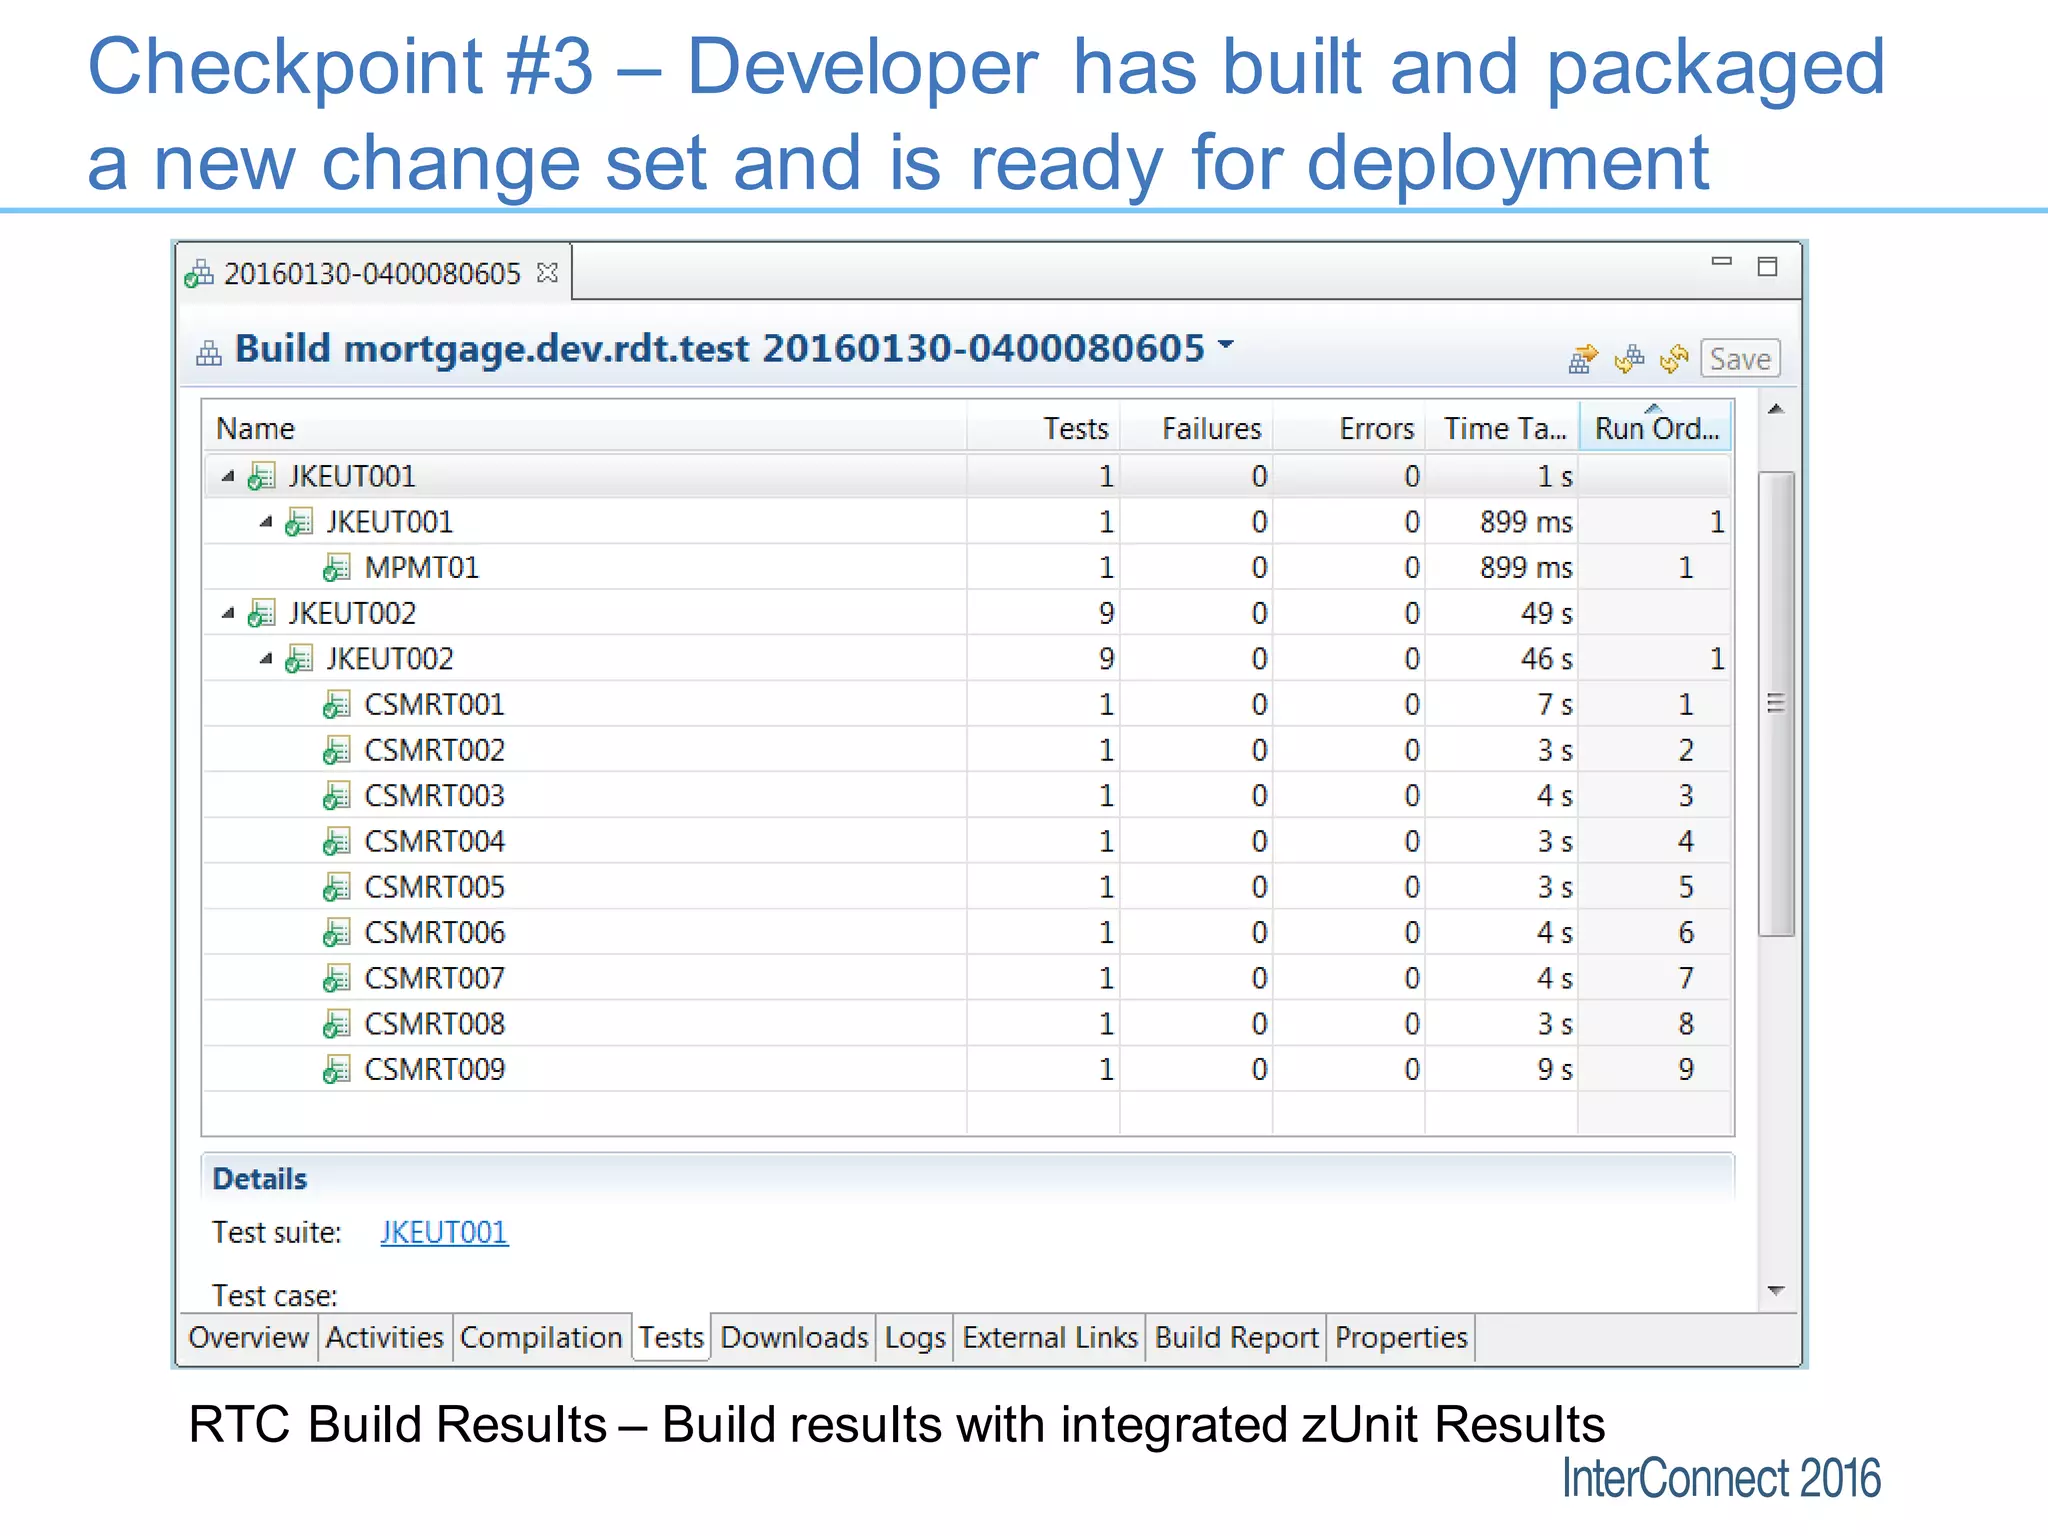
Task: Click the scrollbar up arrow
Action: click(1776, 408)
